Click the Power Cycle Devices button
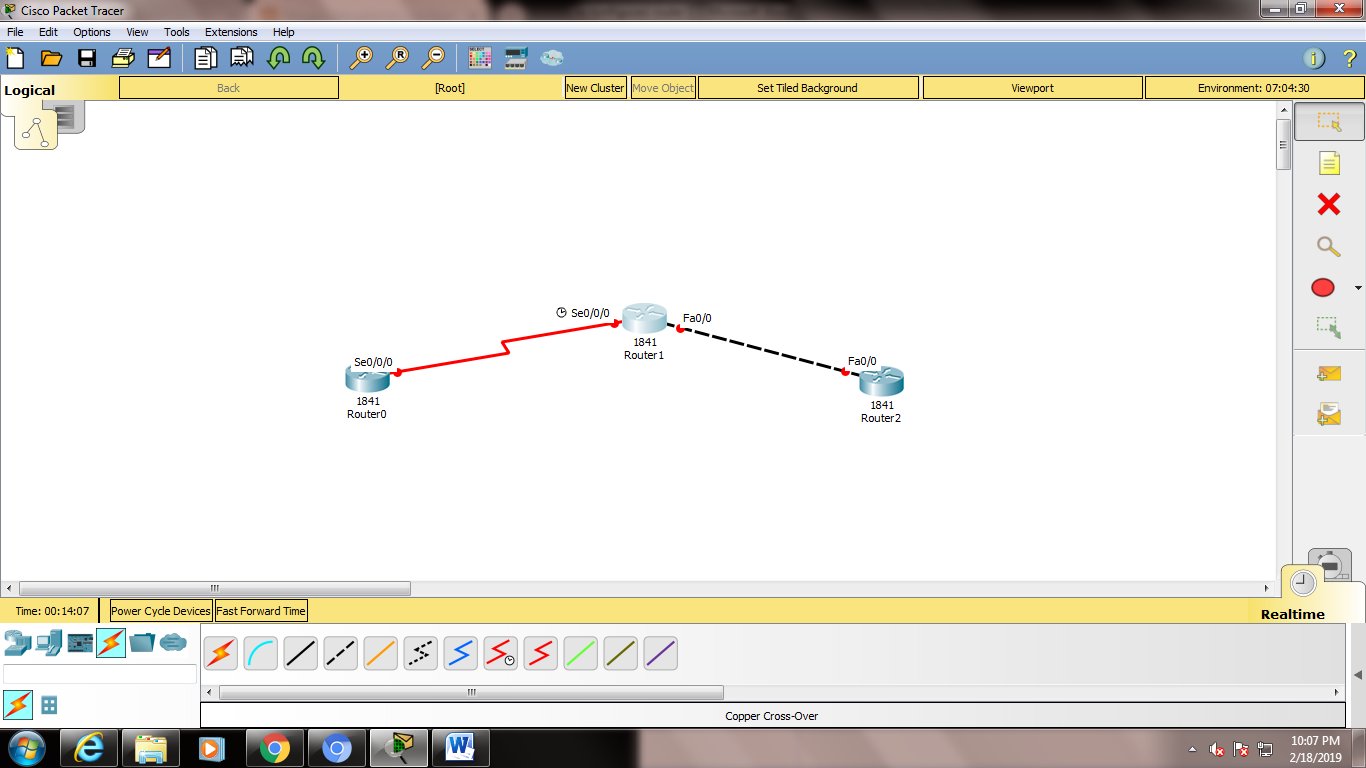The width and height of the screenshot is (1366, 768). pyautogui.click(x=159, y=610)
